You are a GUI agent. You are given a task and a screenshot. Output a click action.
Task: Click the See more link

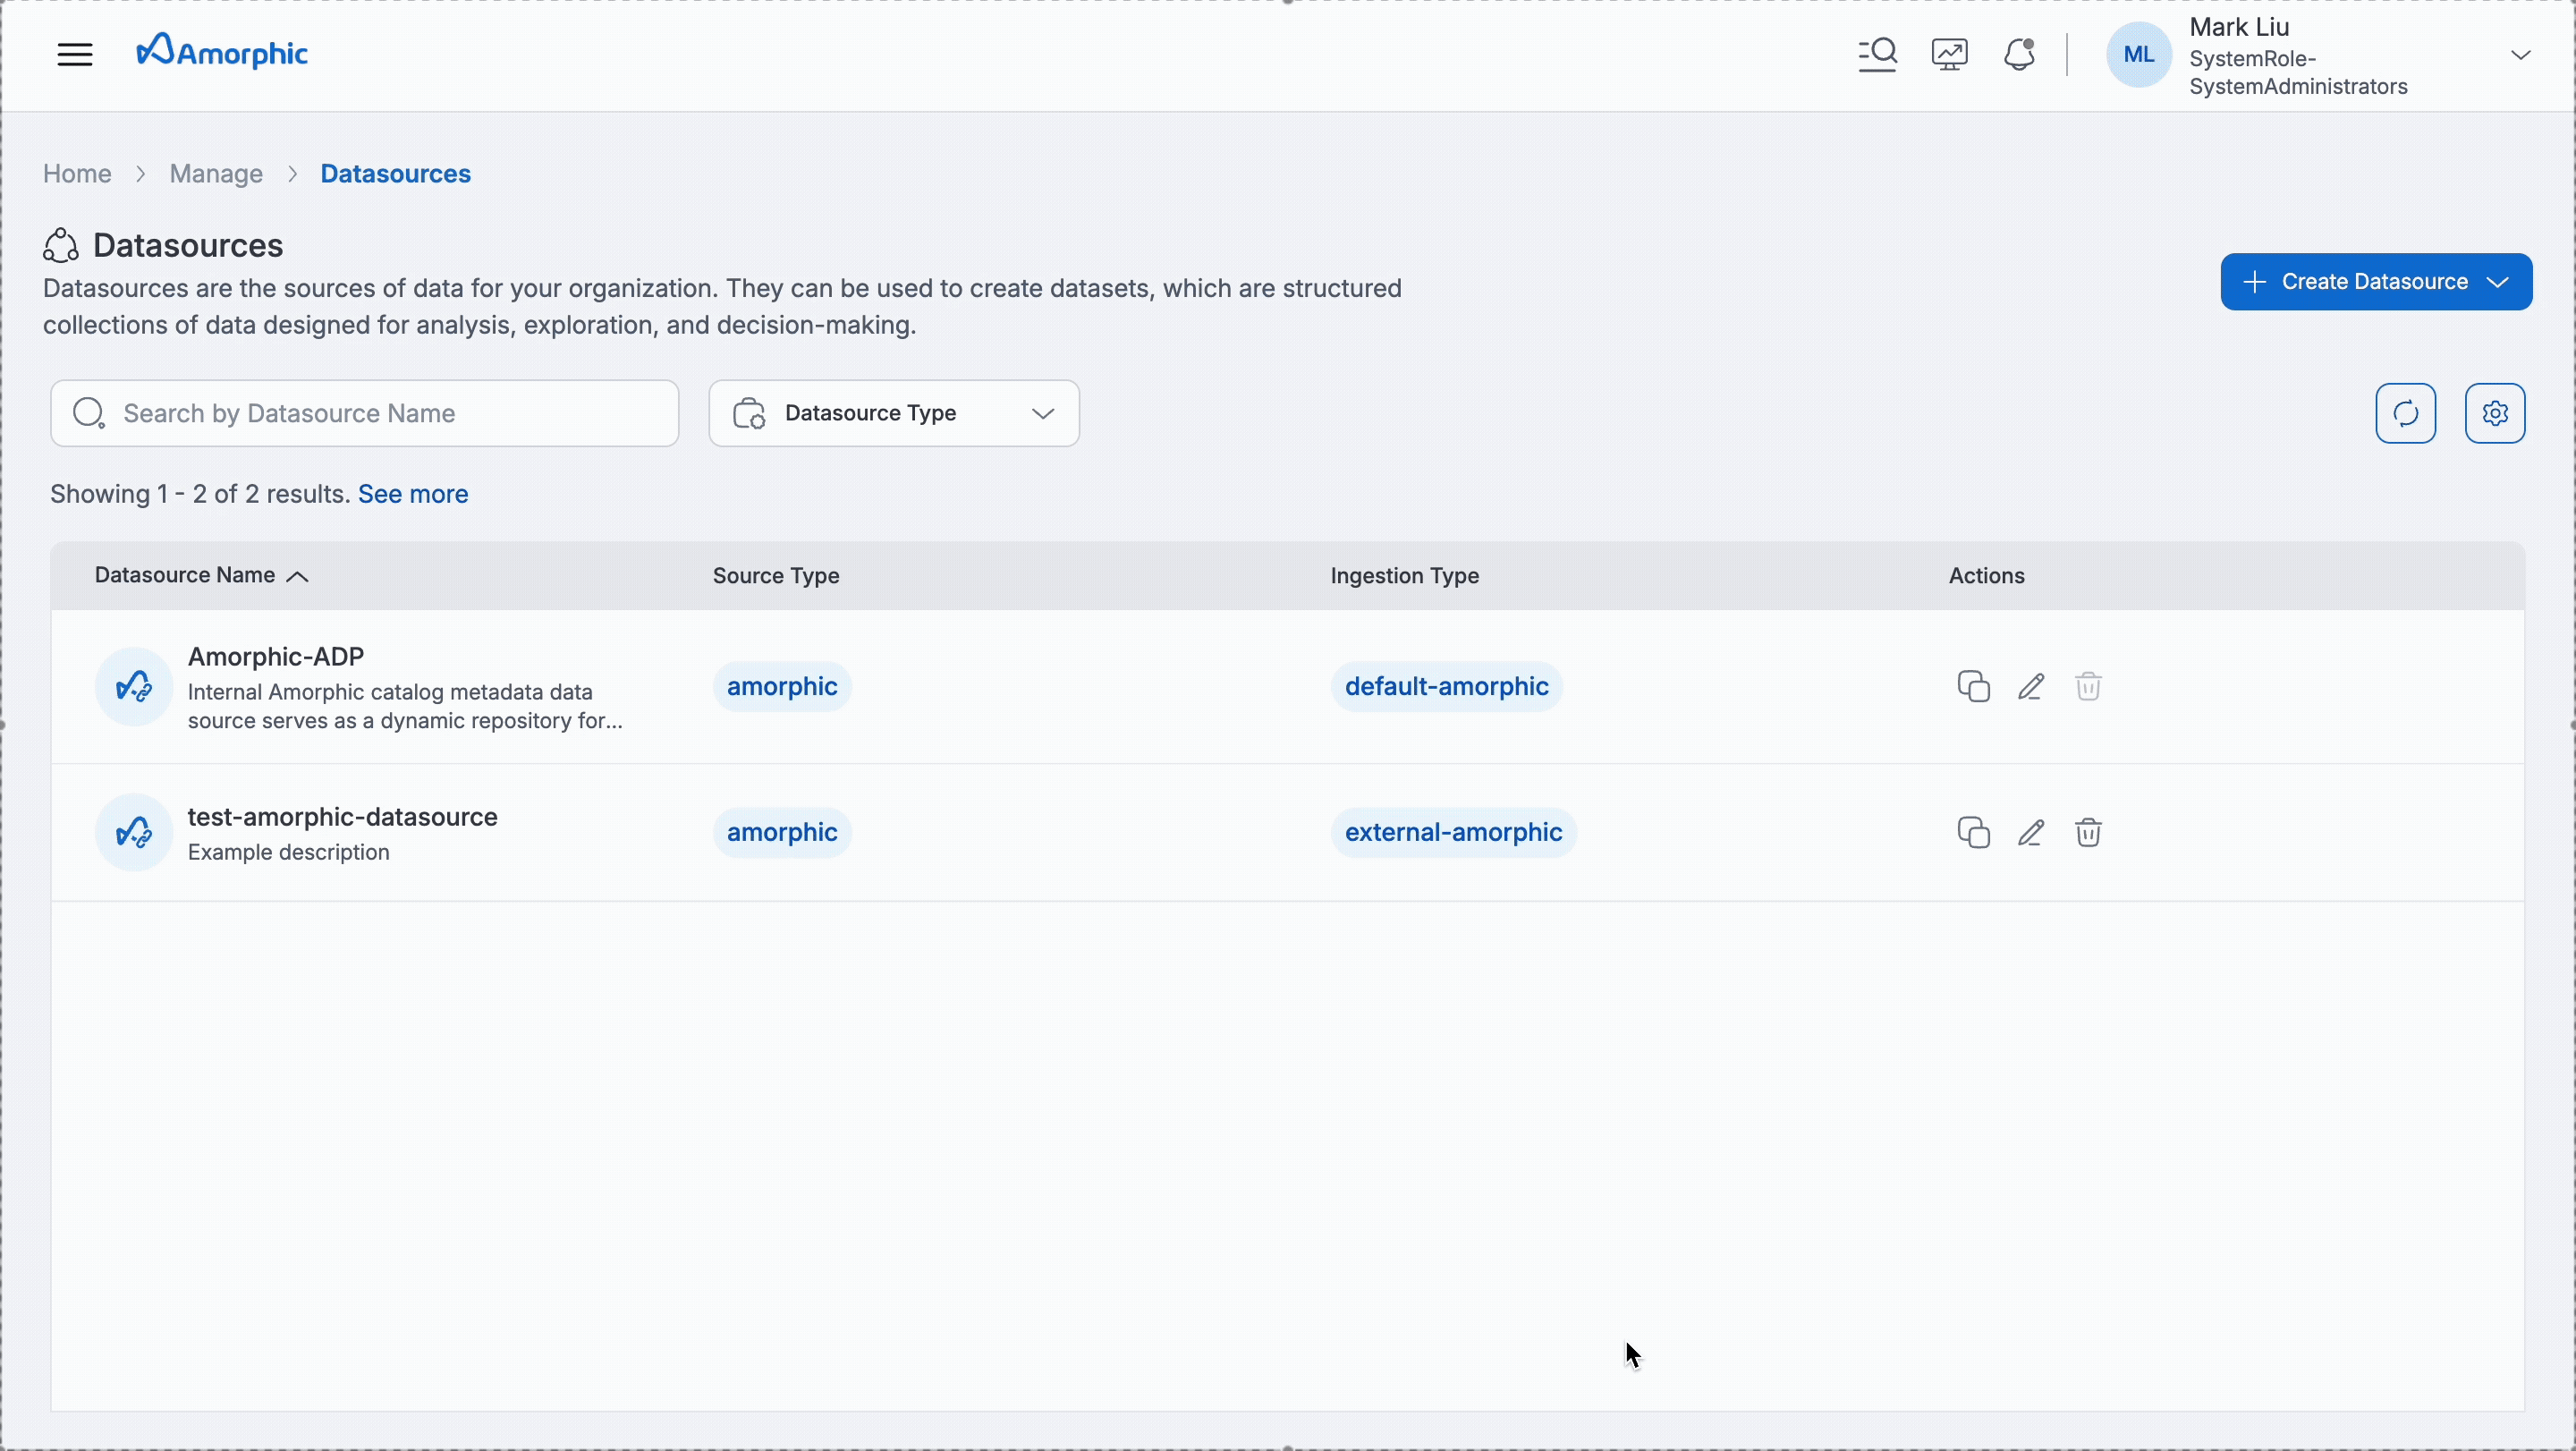coord(413,494)
